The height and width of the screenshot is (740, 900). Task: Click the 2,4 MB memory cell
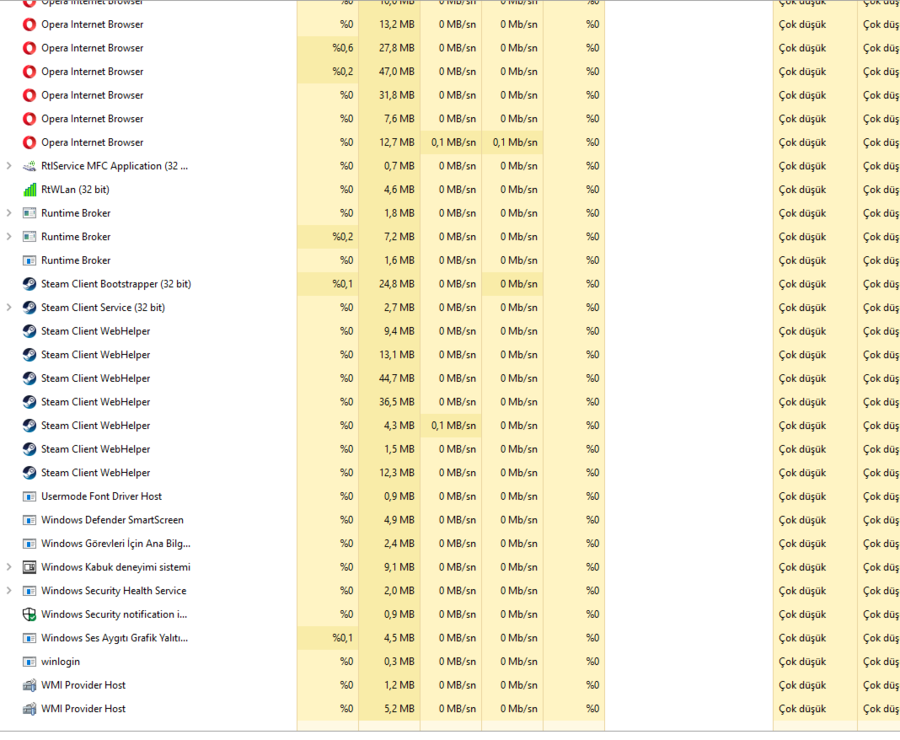tap(389, 544)
